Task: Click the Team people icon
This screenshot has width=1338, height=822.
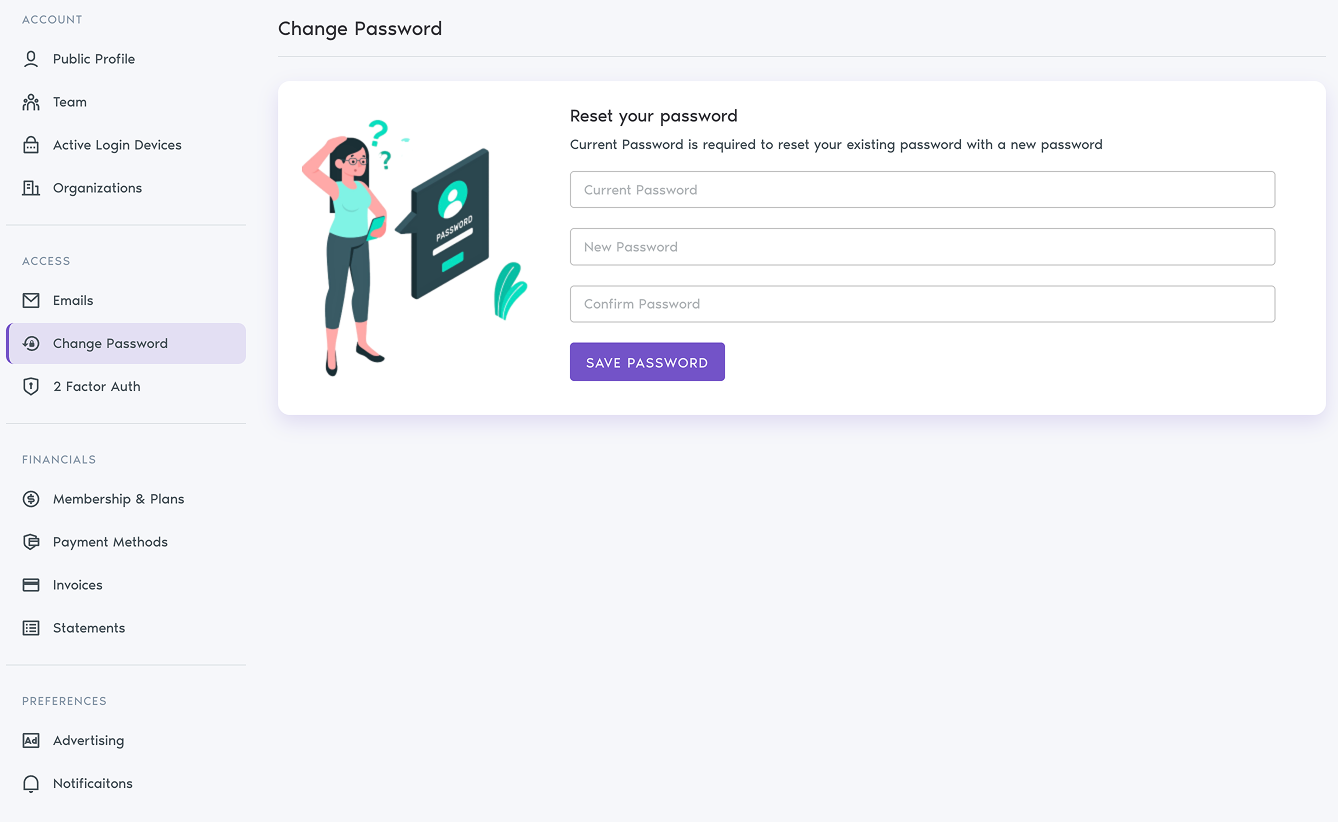Action: coord(30,101)
